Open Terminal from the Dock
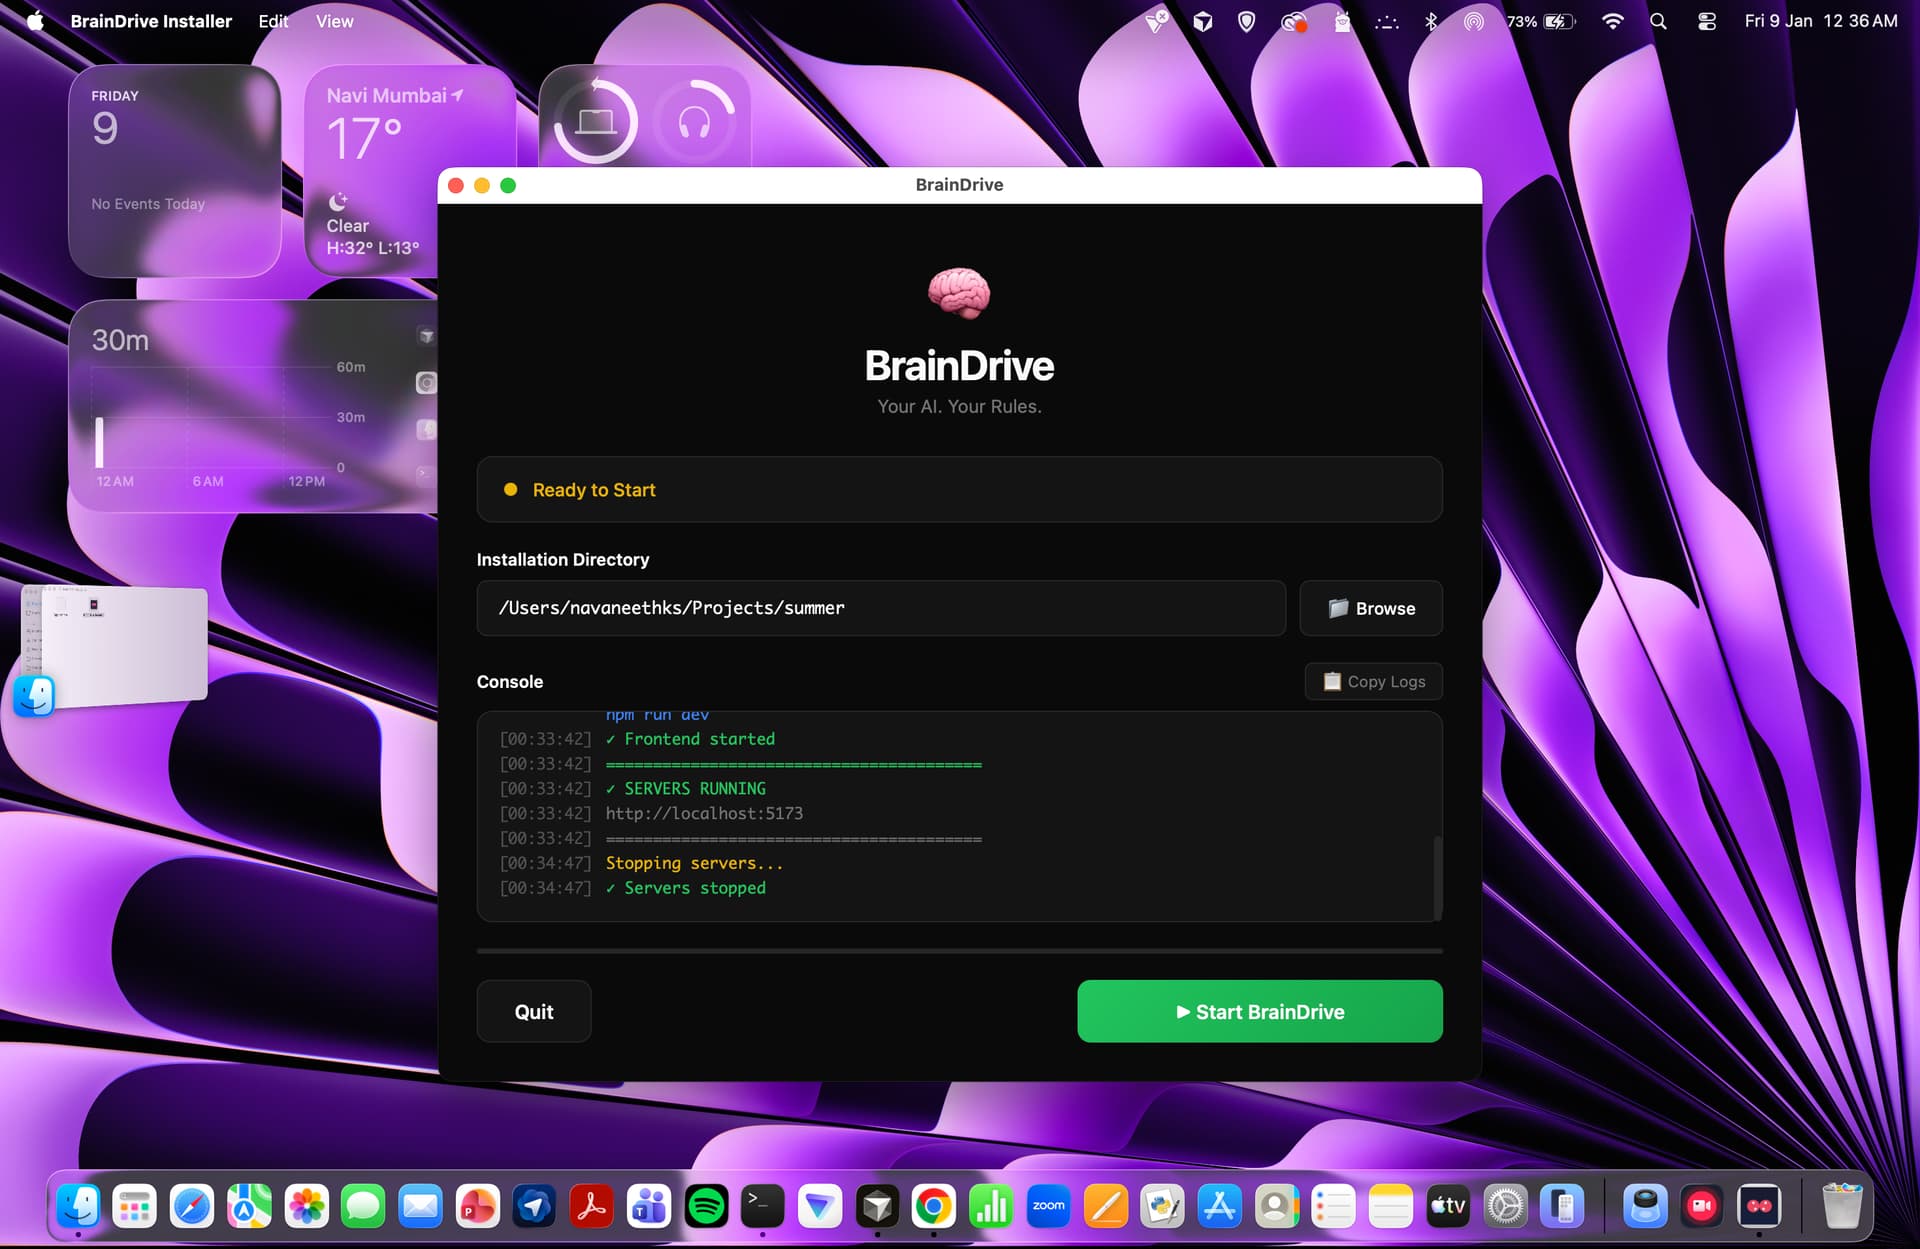 click(762, 1207)
